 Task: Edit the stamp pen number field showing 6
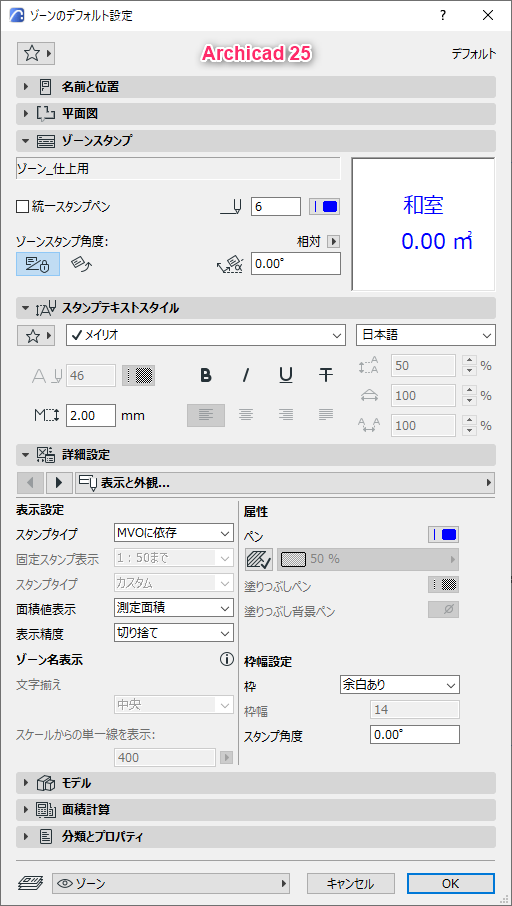click(276, 206)
